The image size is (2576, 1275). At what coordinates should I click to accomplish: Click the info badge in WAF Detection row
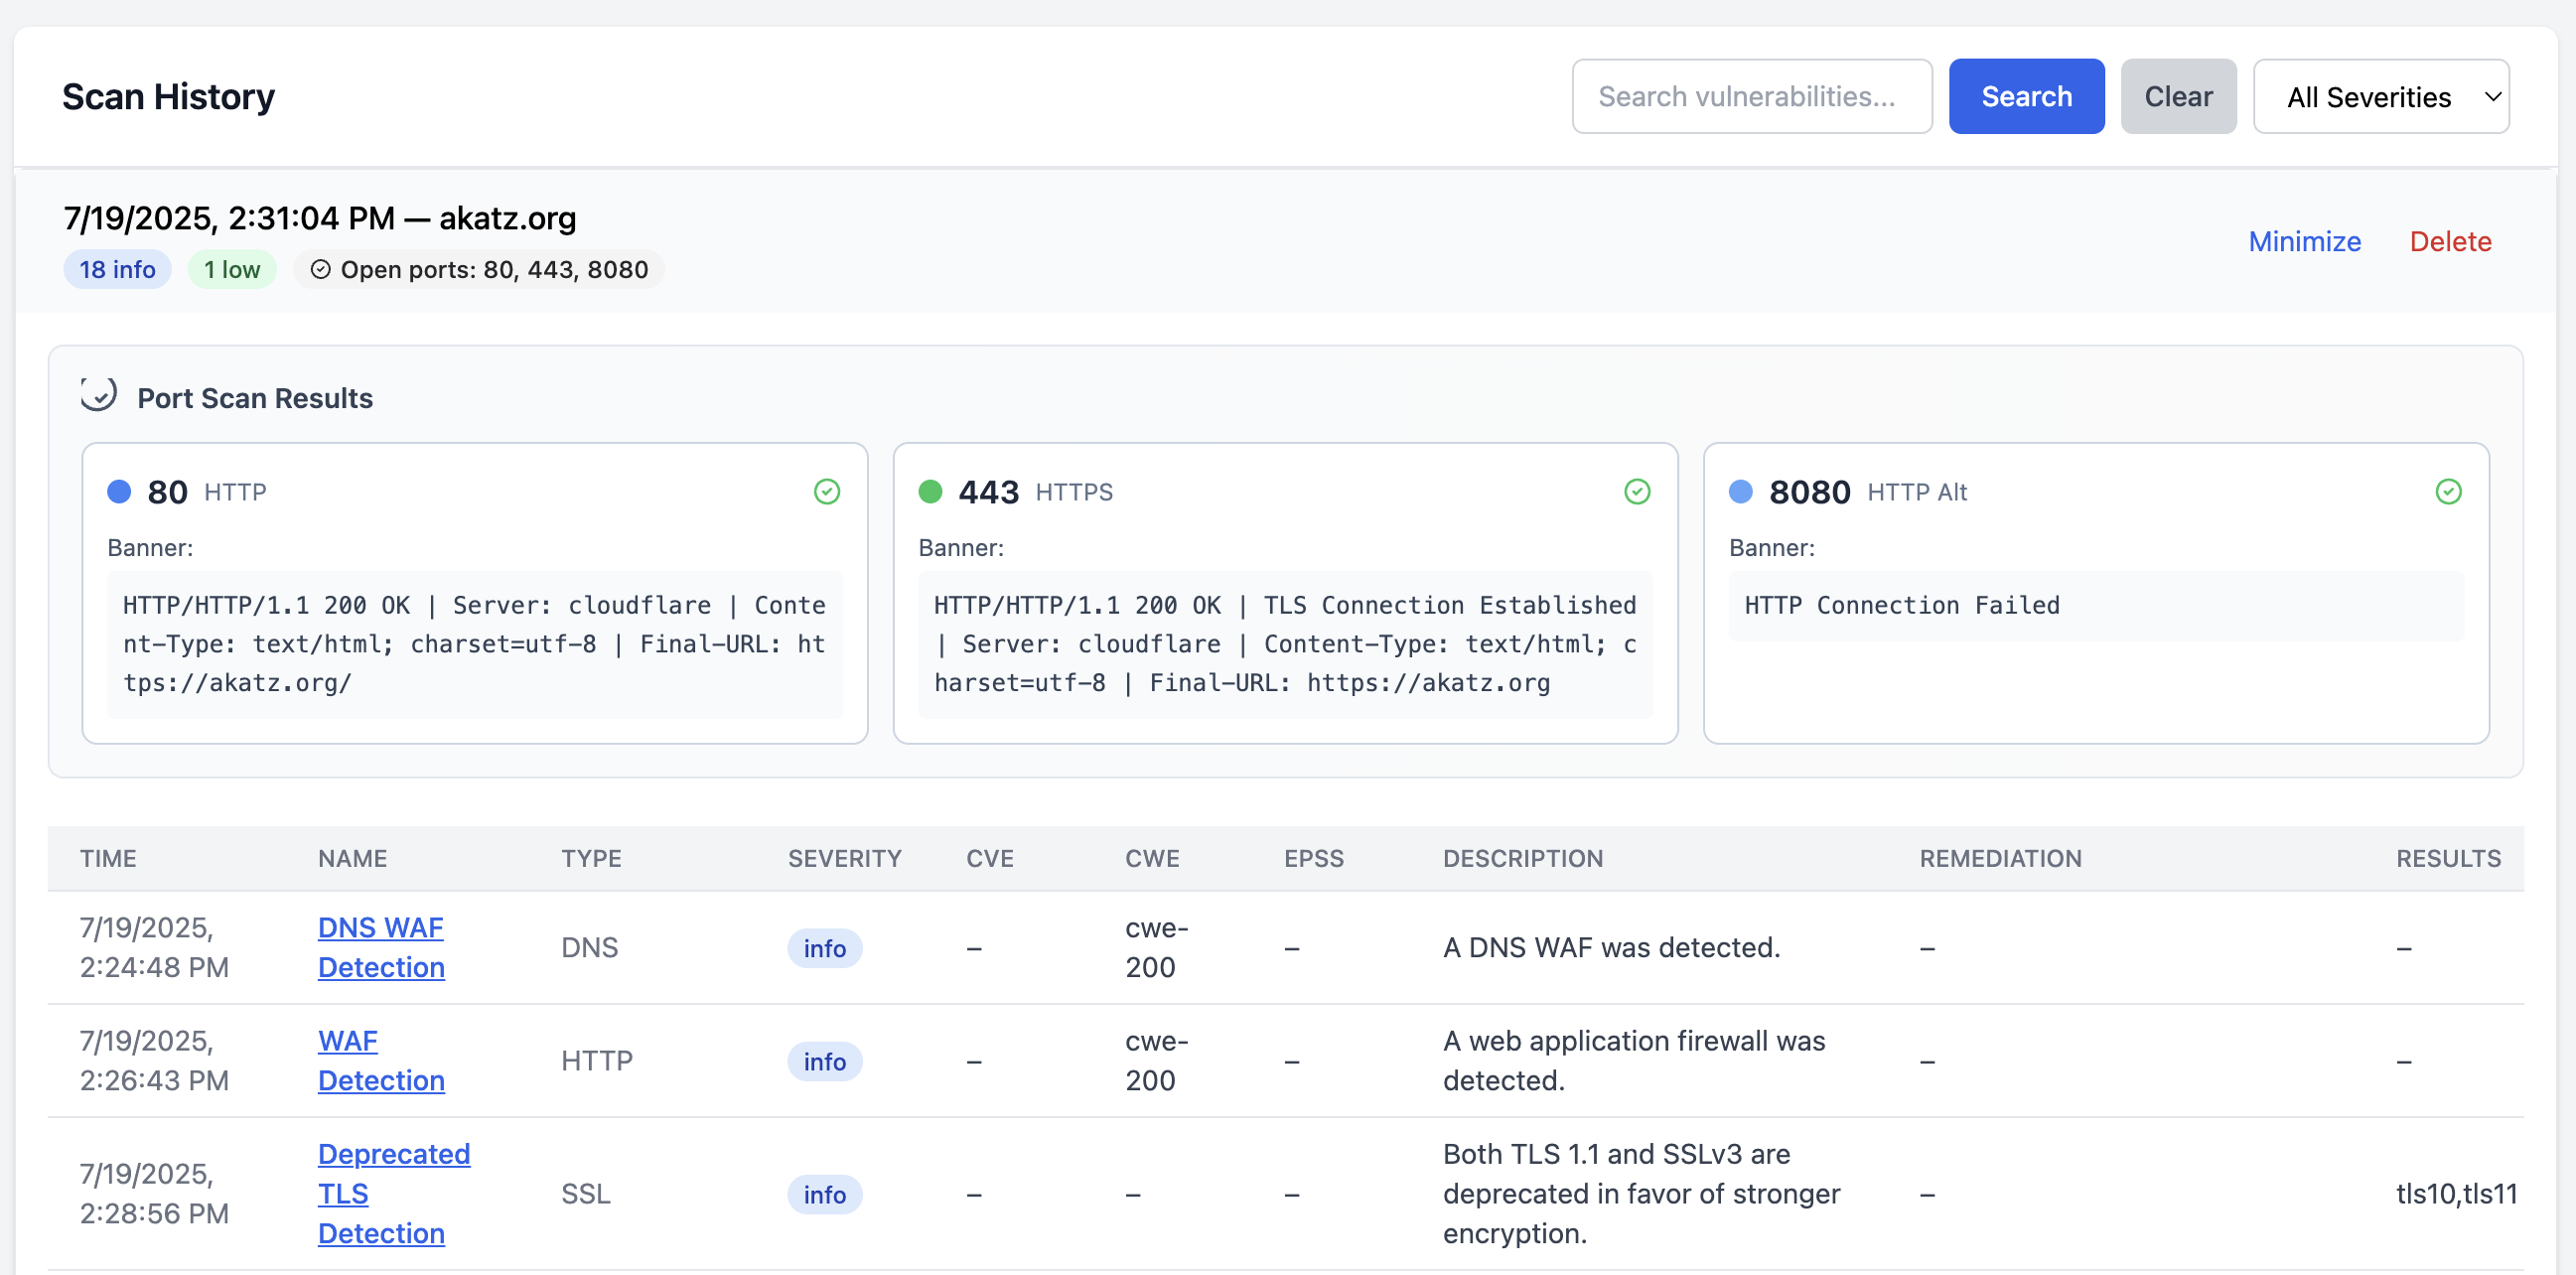point(824,1061)
